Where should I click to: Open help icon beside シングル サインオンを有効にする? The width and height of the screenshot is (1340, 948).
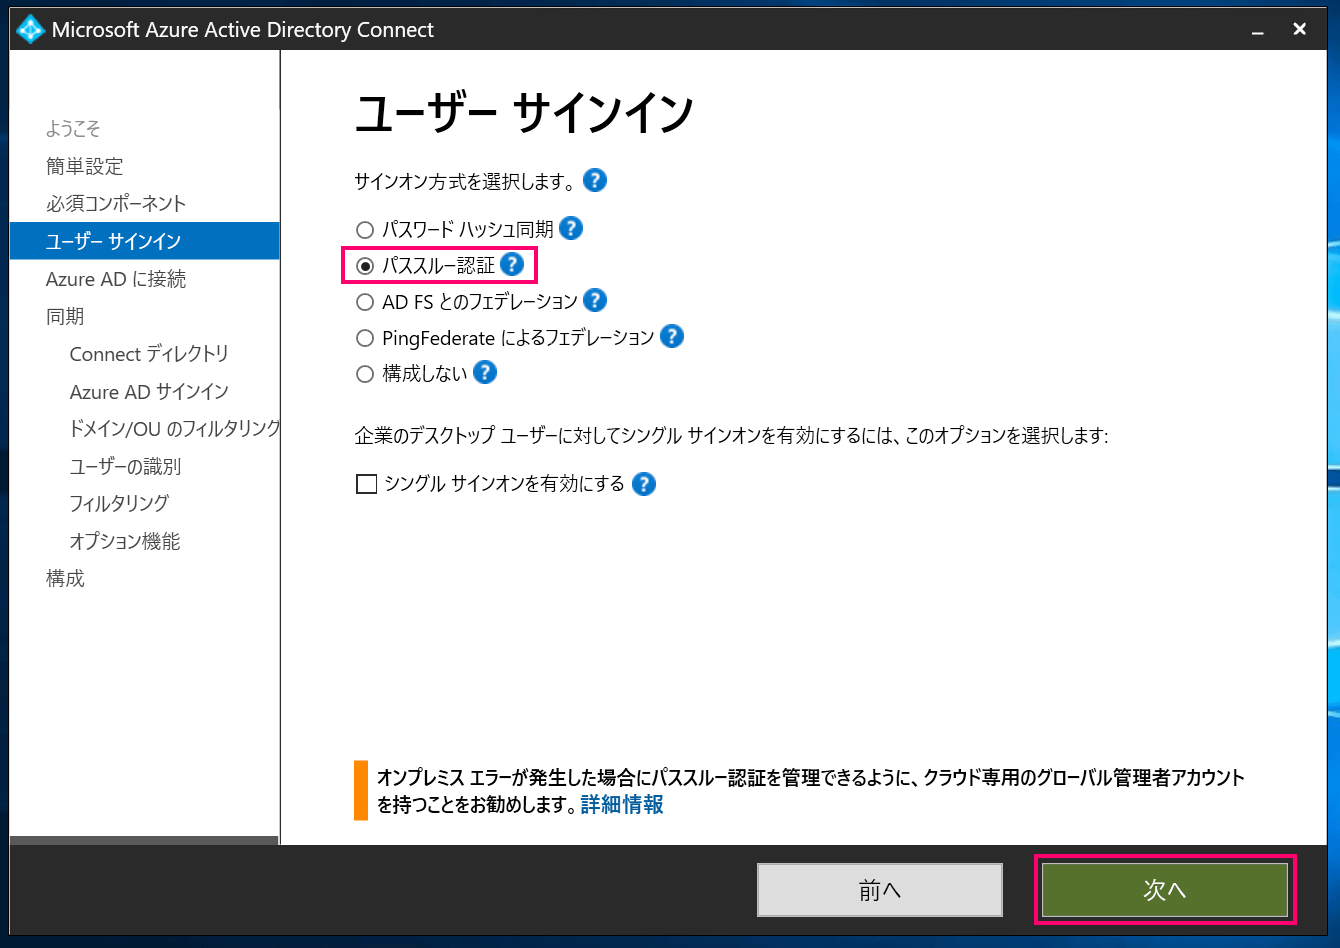pyautogui.click(x=644, y=484)
